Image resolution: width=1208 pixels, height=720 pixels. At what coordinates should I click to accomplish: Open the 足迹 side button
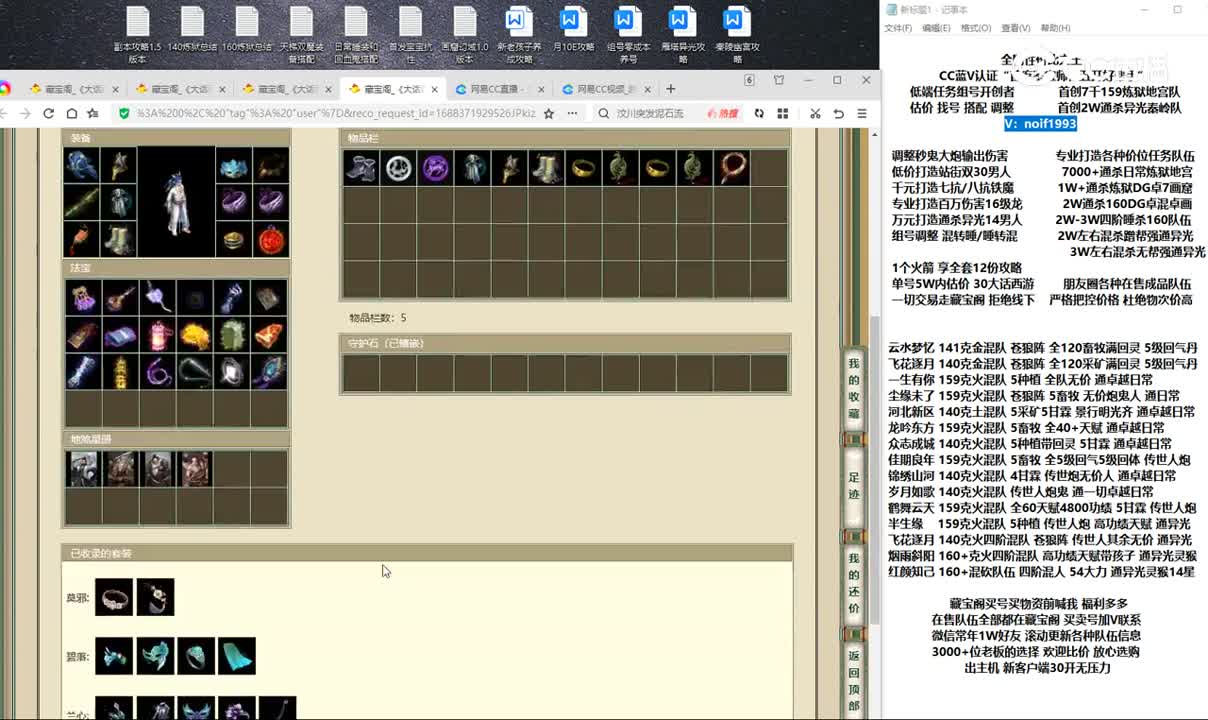tap(853, 487)
